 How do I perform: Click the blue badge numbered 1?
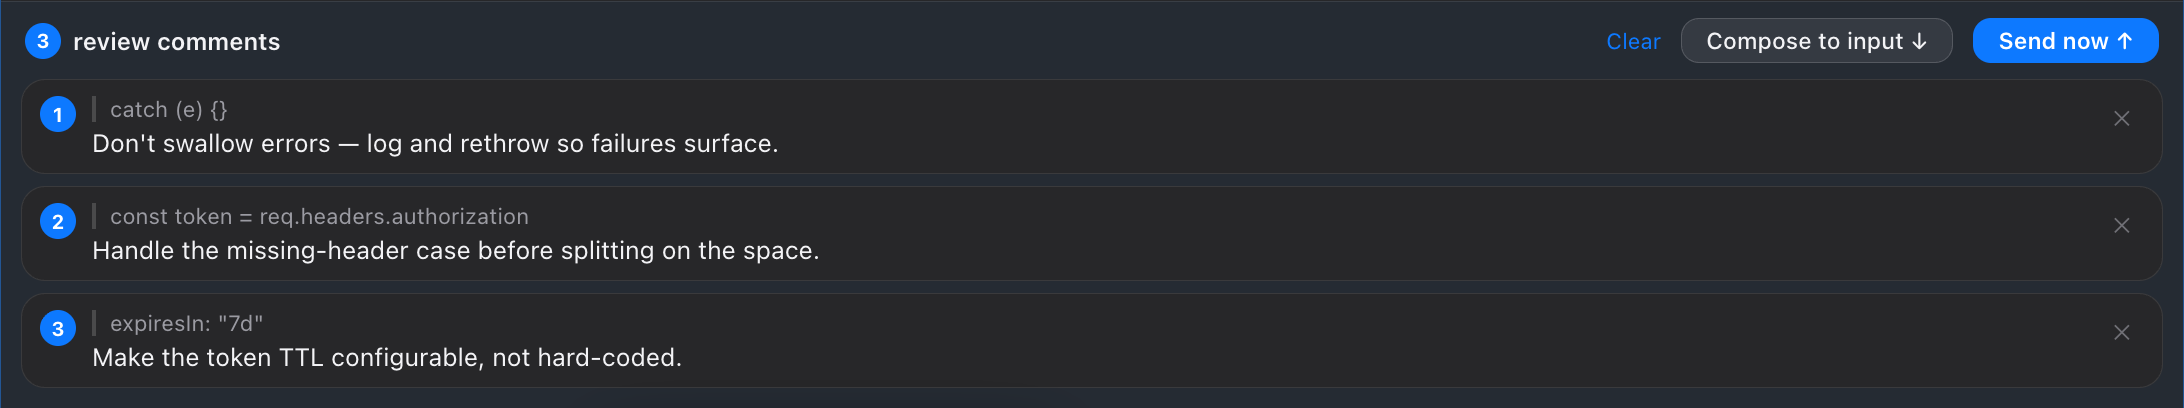[x=58, y=115]
